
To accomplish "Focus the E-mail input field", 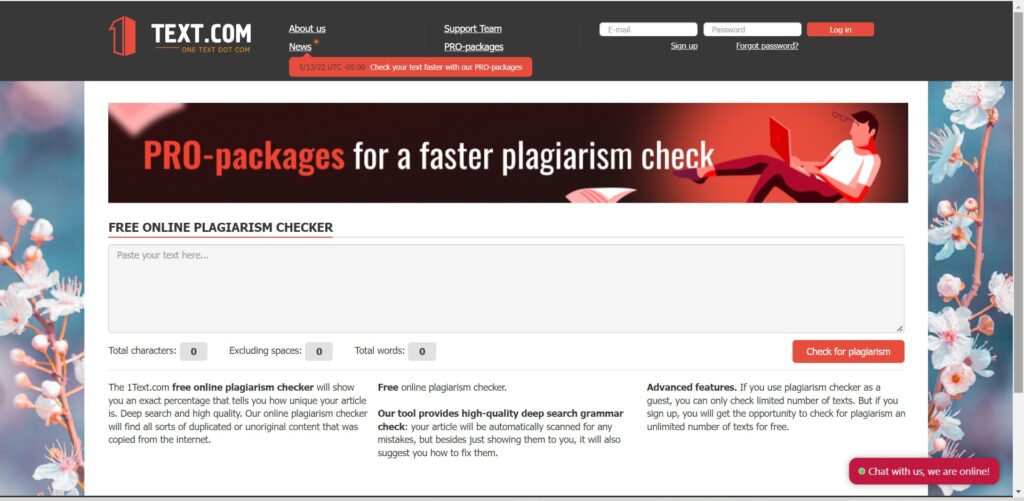I will (648, 29).
